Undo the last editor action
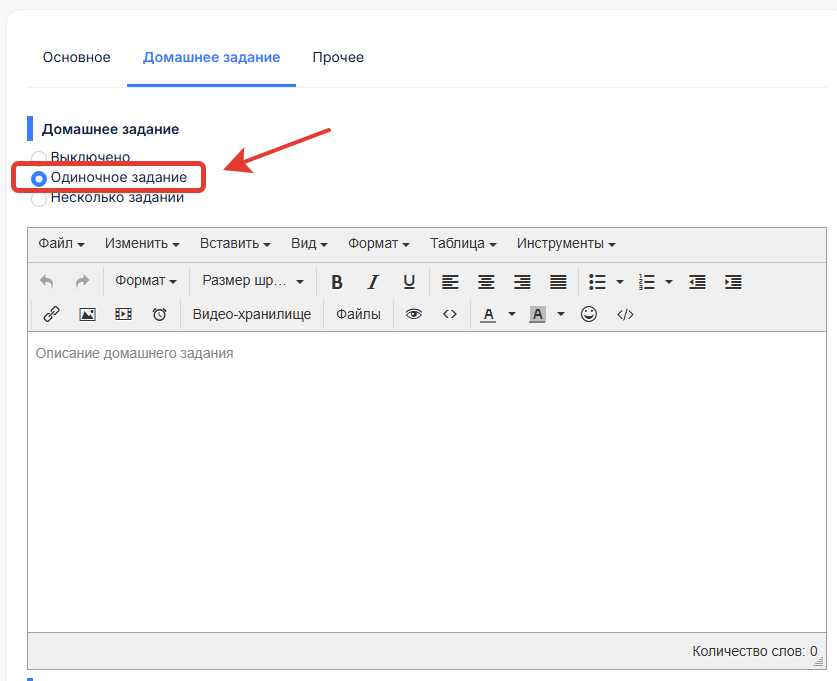Image resolution: width=837 pixels, height=681 pixels. coord(47,281)
